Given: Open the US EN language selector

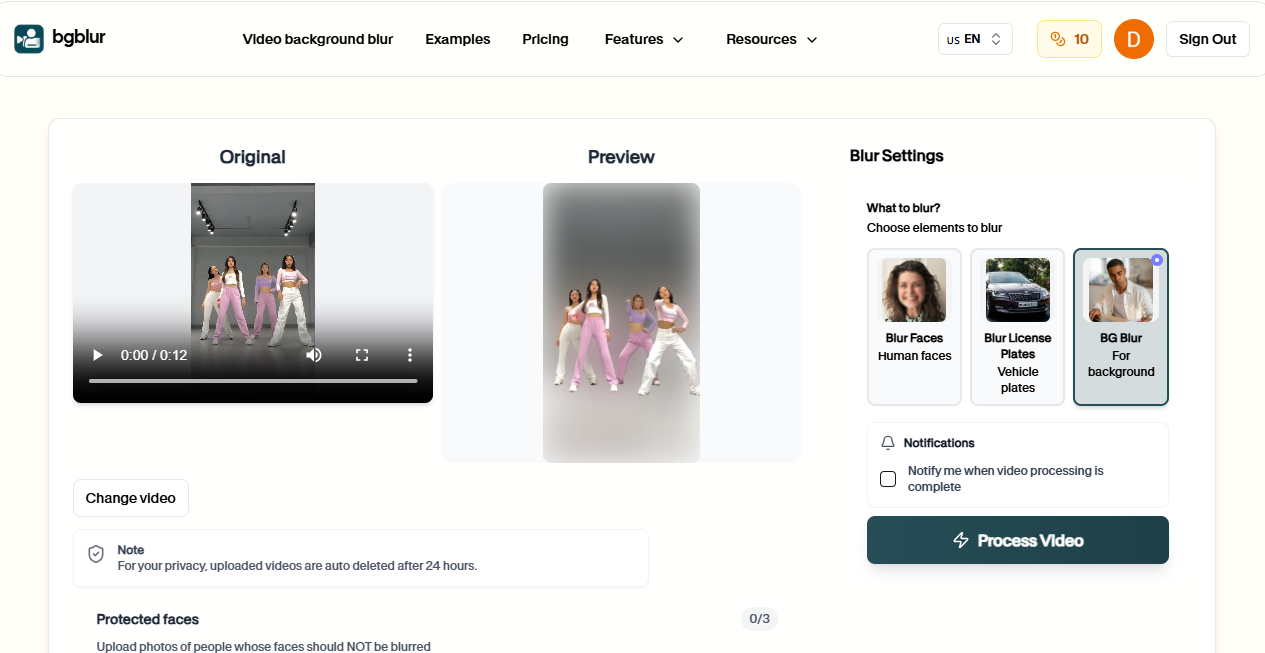Looking at the screenshot, I should click(x=973, y=38).
